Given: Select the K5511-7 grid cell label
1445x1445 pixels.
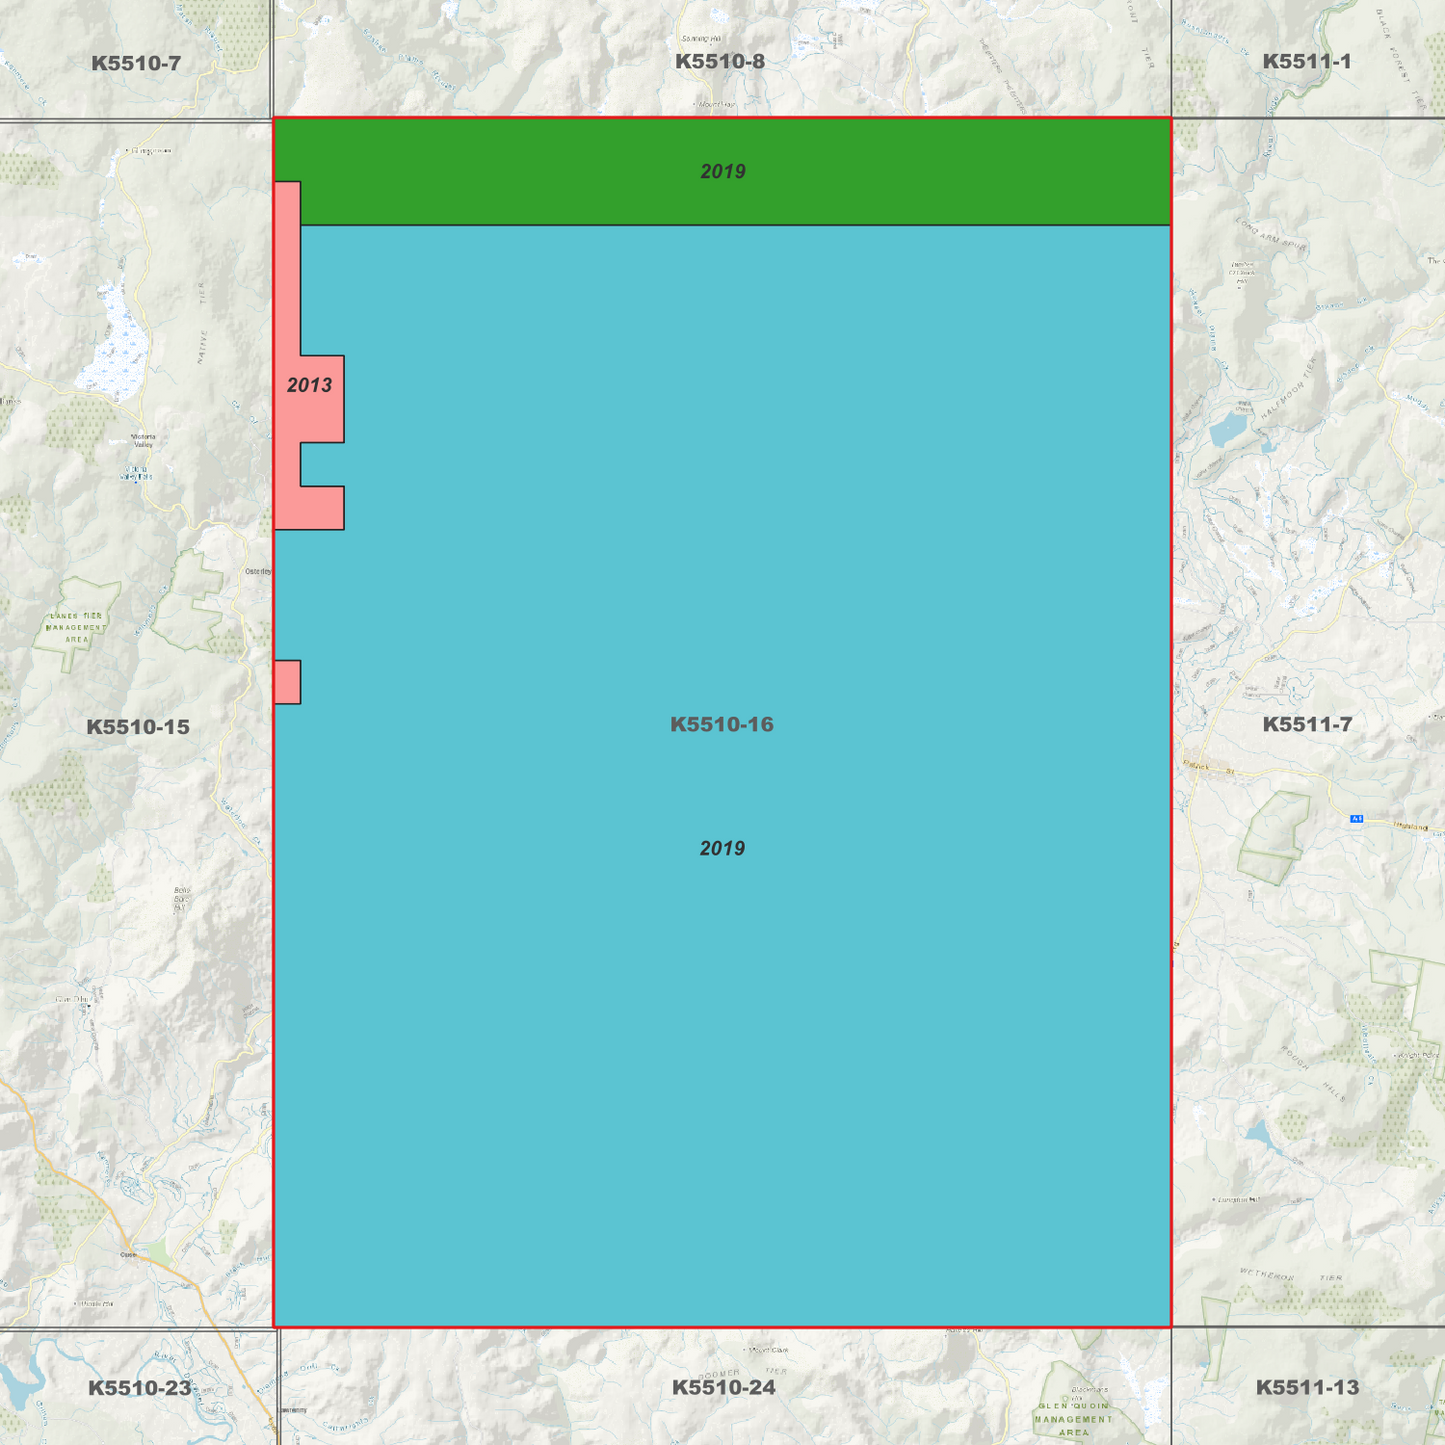Looking at the screenshot, I should pyautogui.click(x=1306, y=724).
